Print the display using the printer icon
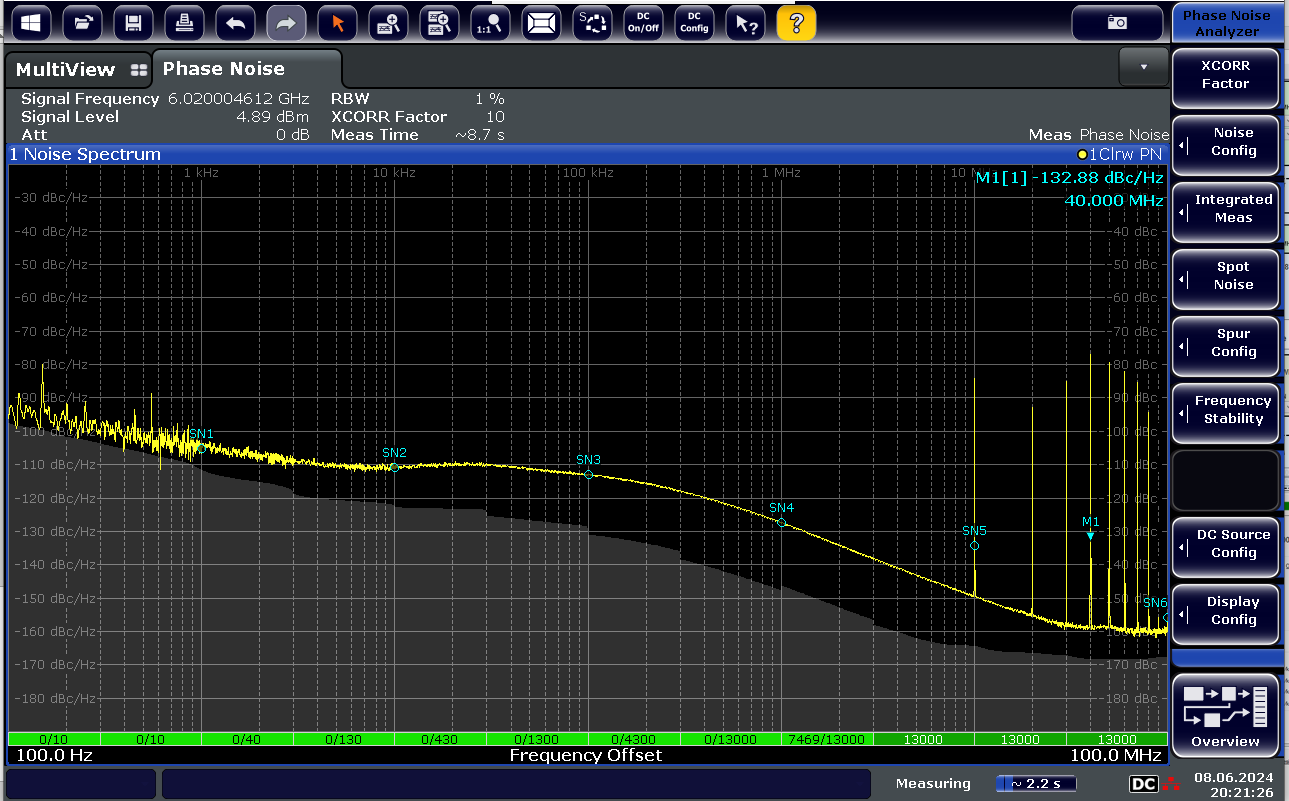Viewport: 1289px width, 801px height. tap(184, 22)
